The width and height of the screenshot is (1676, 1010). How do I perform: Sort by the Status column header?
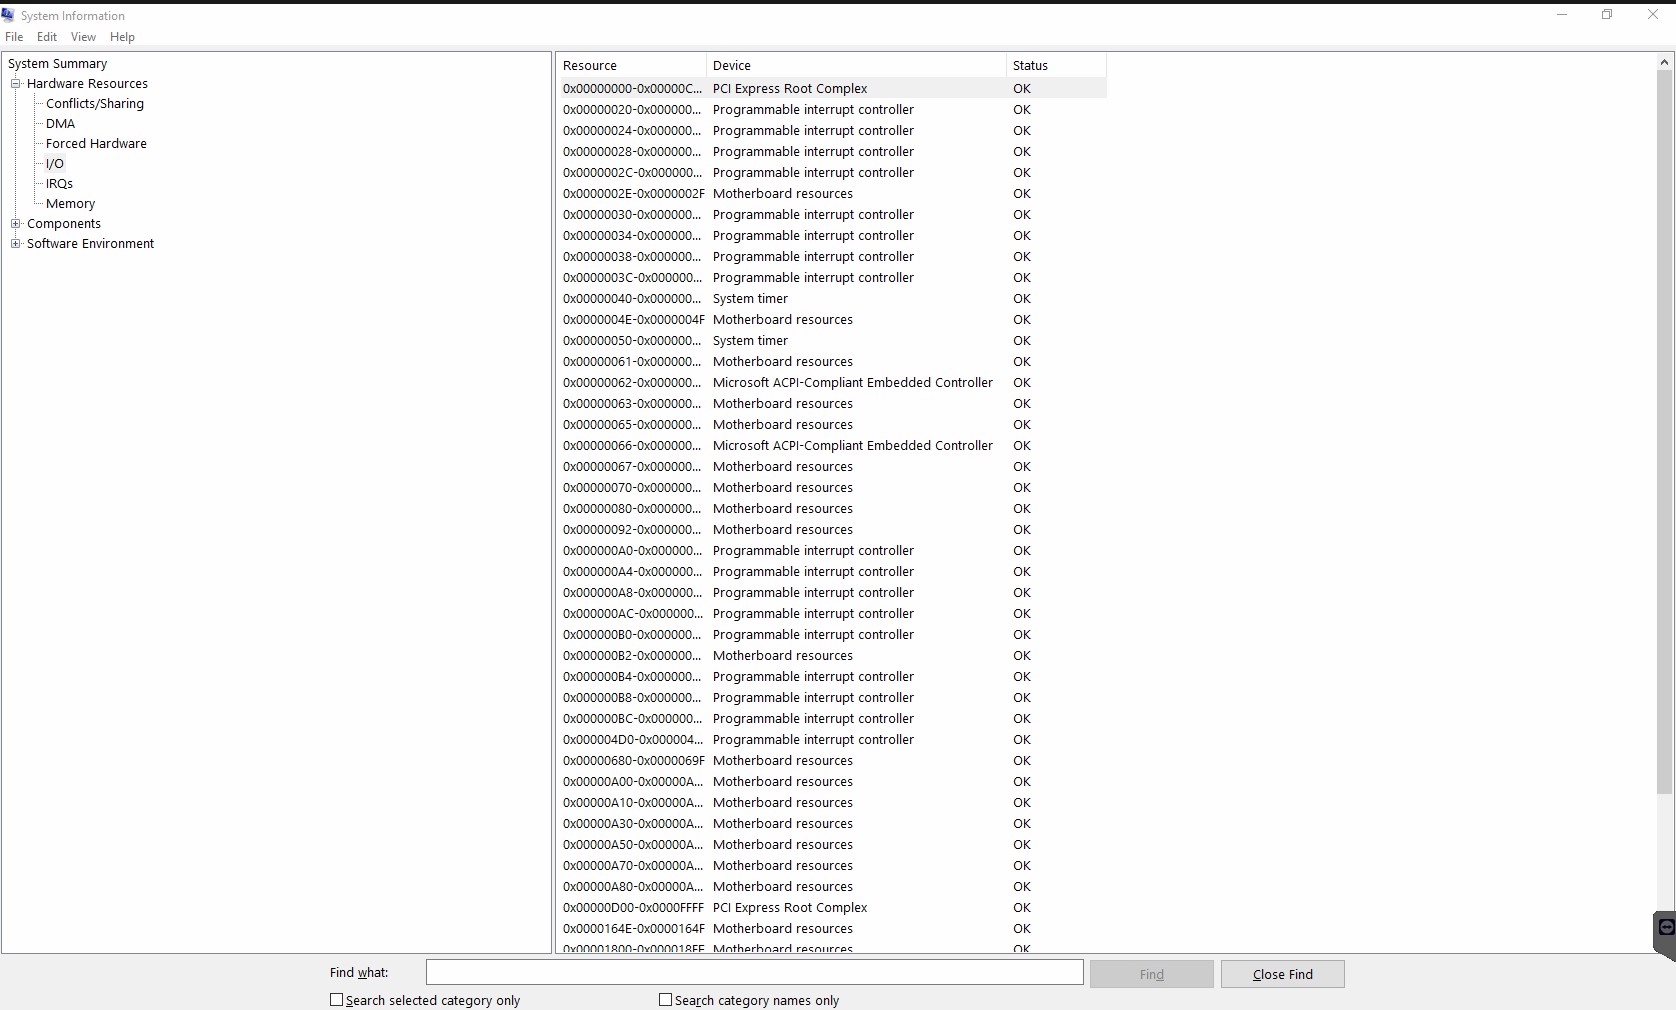[1056, 65]
